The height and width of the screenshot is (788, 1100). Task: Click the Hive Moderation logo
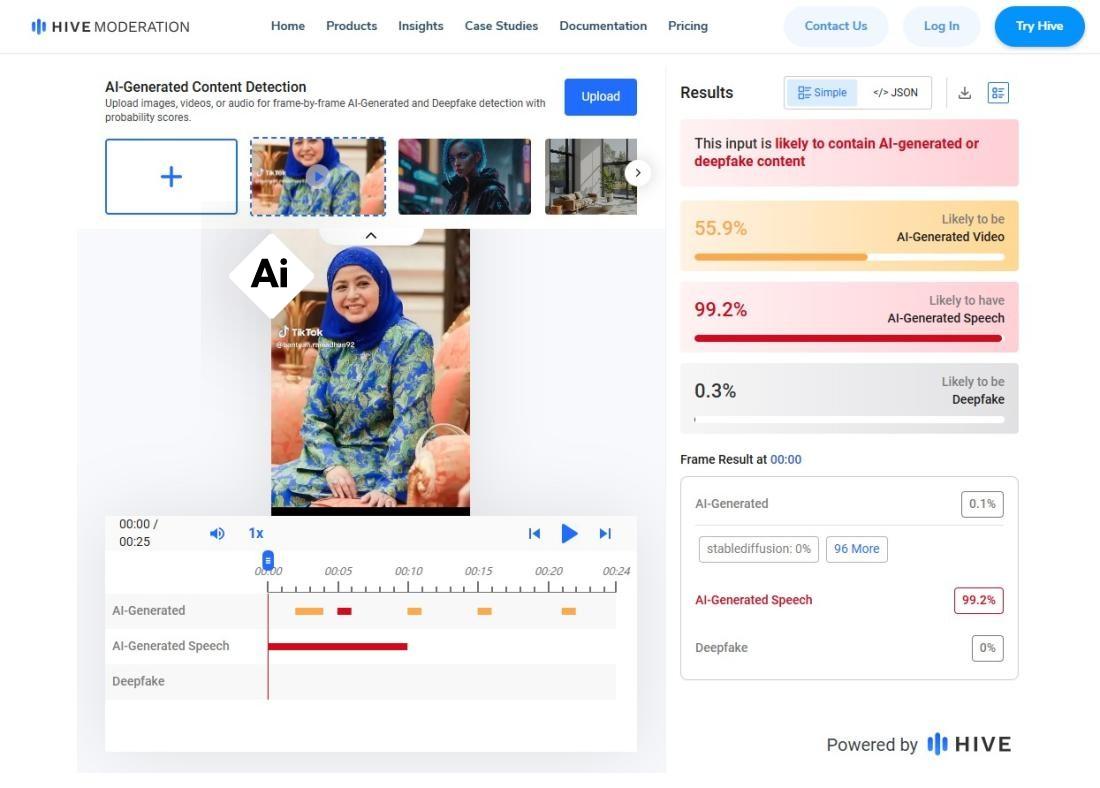110,26
